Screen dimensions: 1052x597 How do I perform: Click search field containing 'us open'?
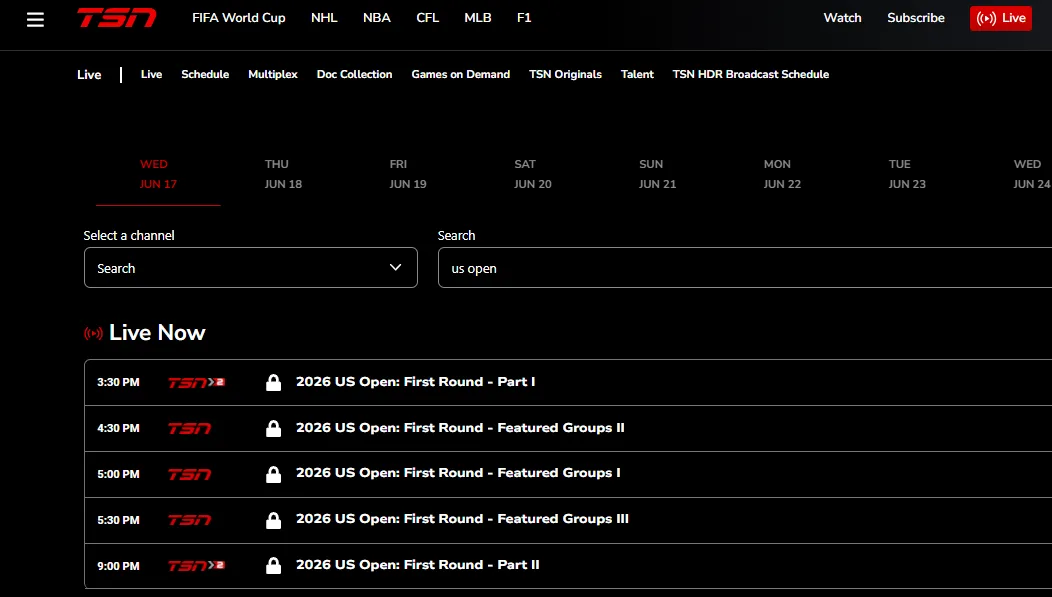click(x=745, y=268)
